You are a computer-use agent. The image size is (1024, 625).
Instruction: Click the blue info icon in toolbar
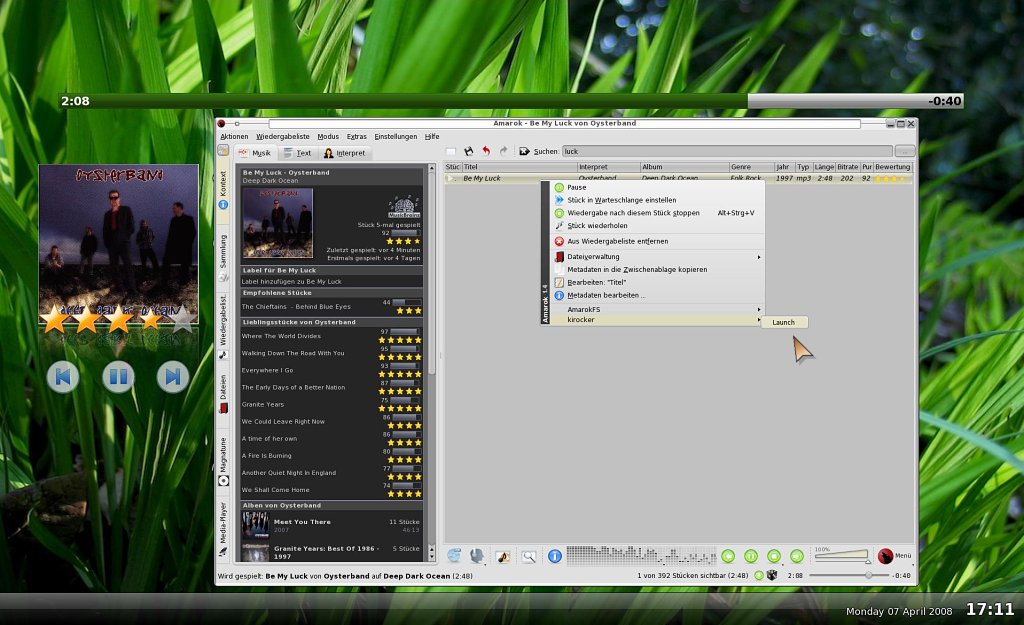point(554,556)
